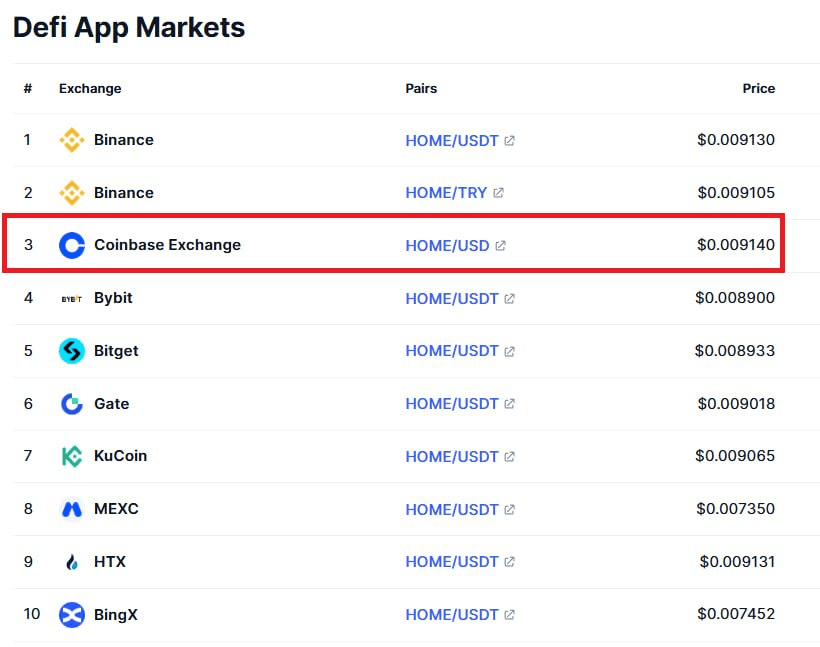Image resolution: width=820 pixels, height=647 pixels.
Task: Open the Binance HOME/USDT pair link
Action: pyautogui.click(x=452, y=141)
